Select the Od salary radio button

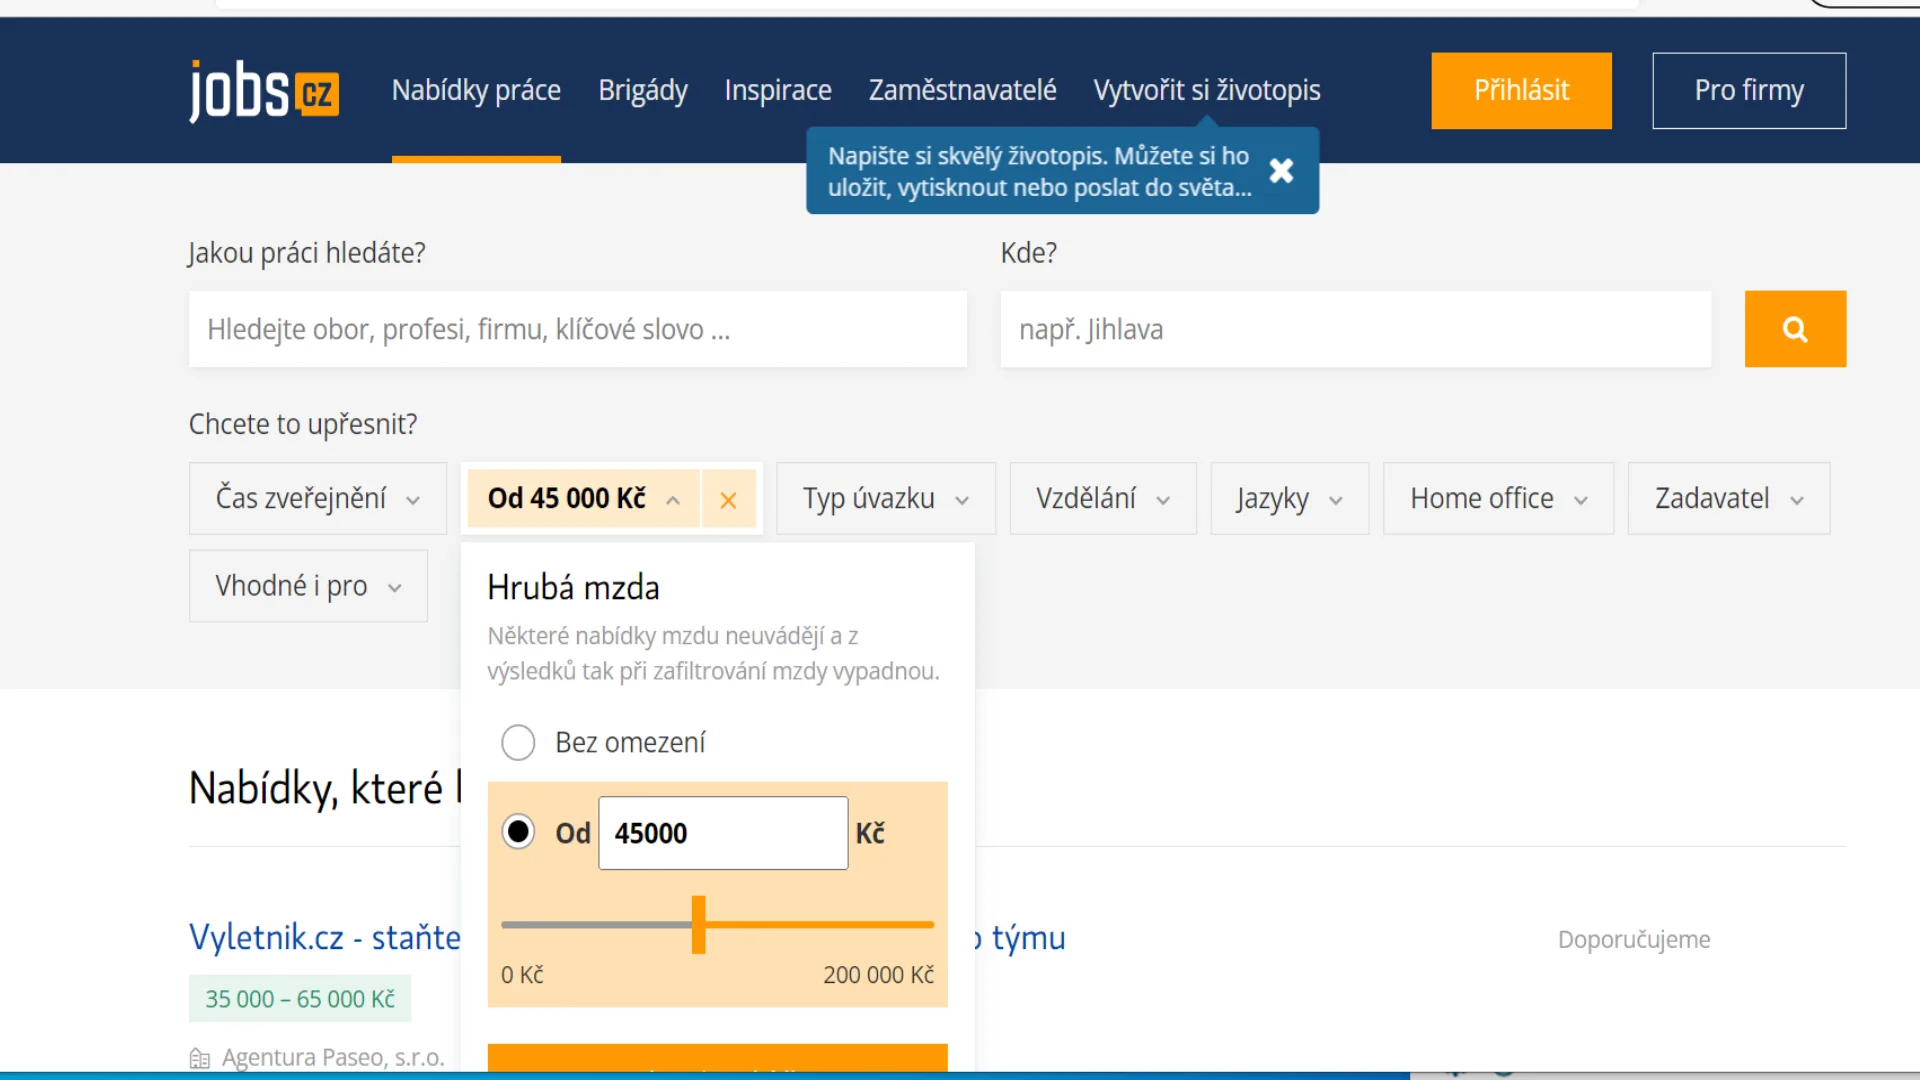pos(518,832)
